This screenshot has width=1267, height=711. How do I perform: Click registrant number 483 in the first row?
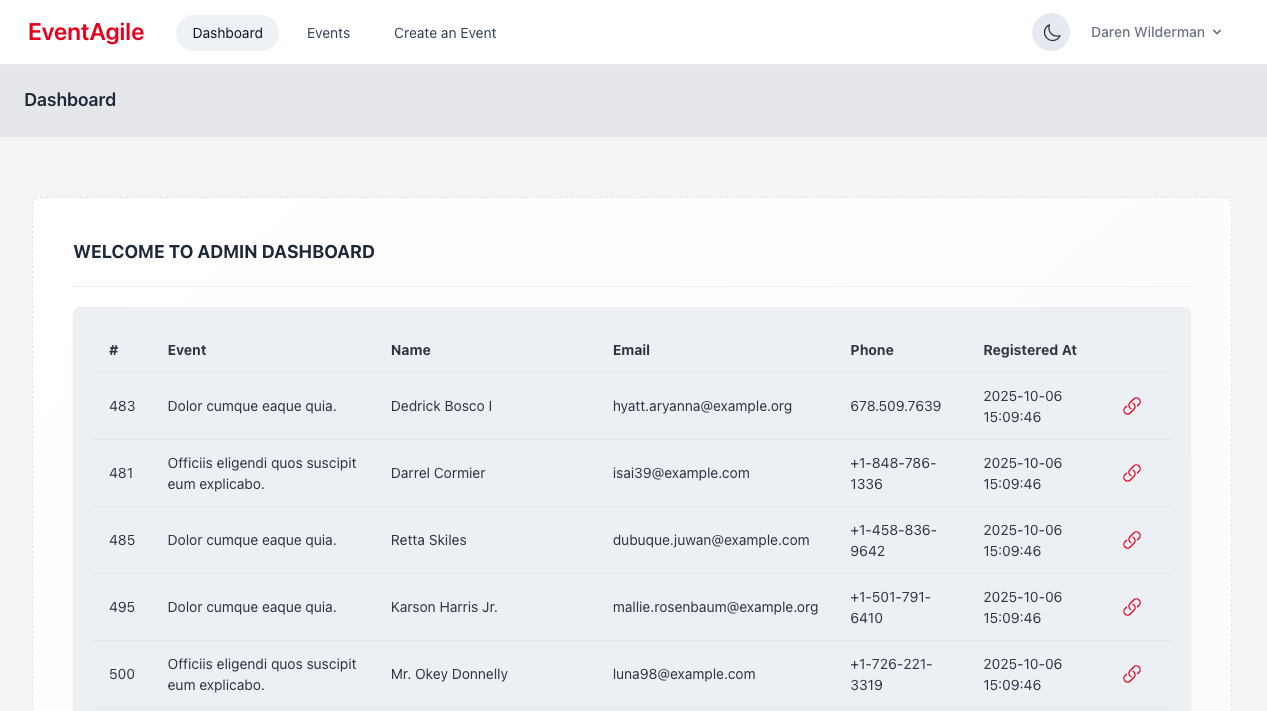pyautogui.click(x=122, y=406)
